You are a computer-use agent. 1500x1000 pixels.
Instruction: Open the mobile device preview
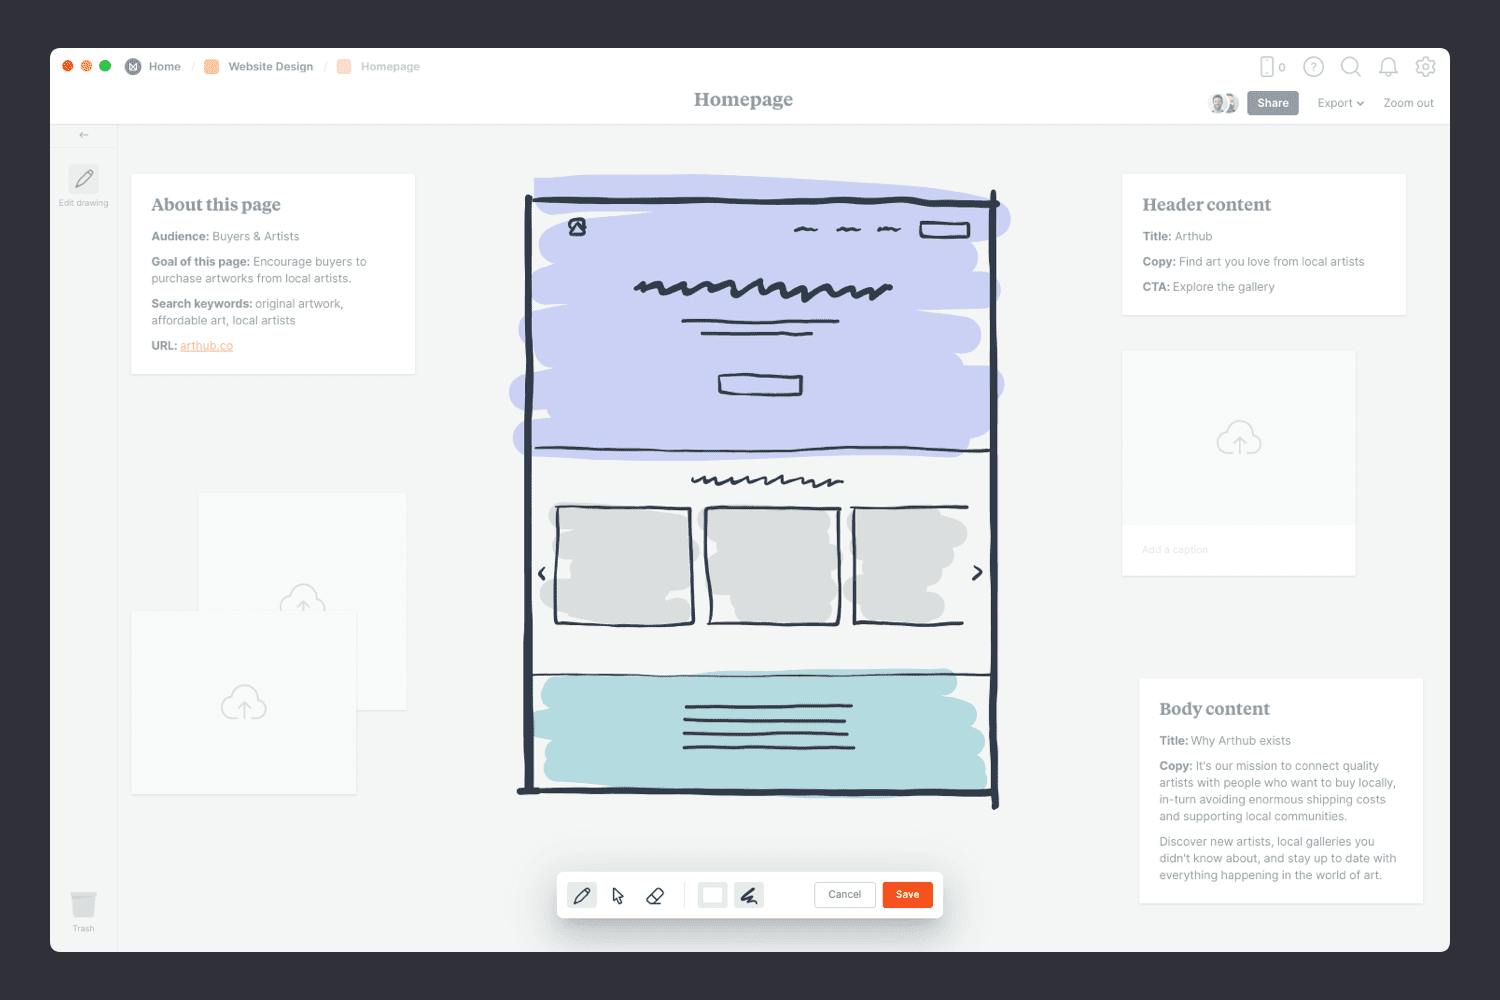pyautogui.click(x=1268, y=66)
